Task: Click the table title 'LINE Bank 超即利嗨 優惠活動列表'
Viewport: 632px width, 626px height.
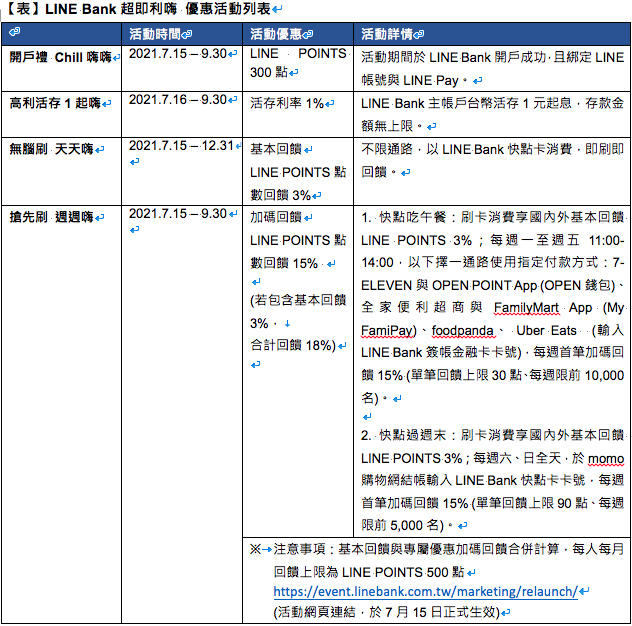Action: pos(158,8)
